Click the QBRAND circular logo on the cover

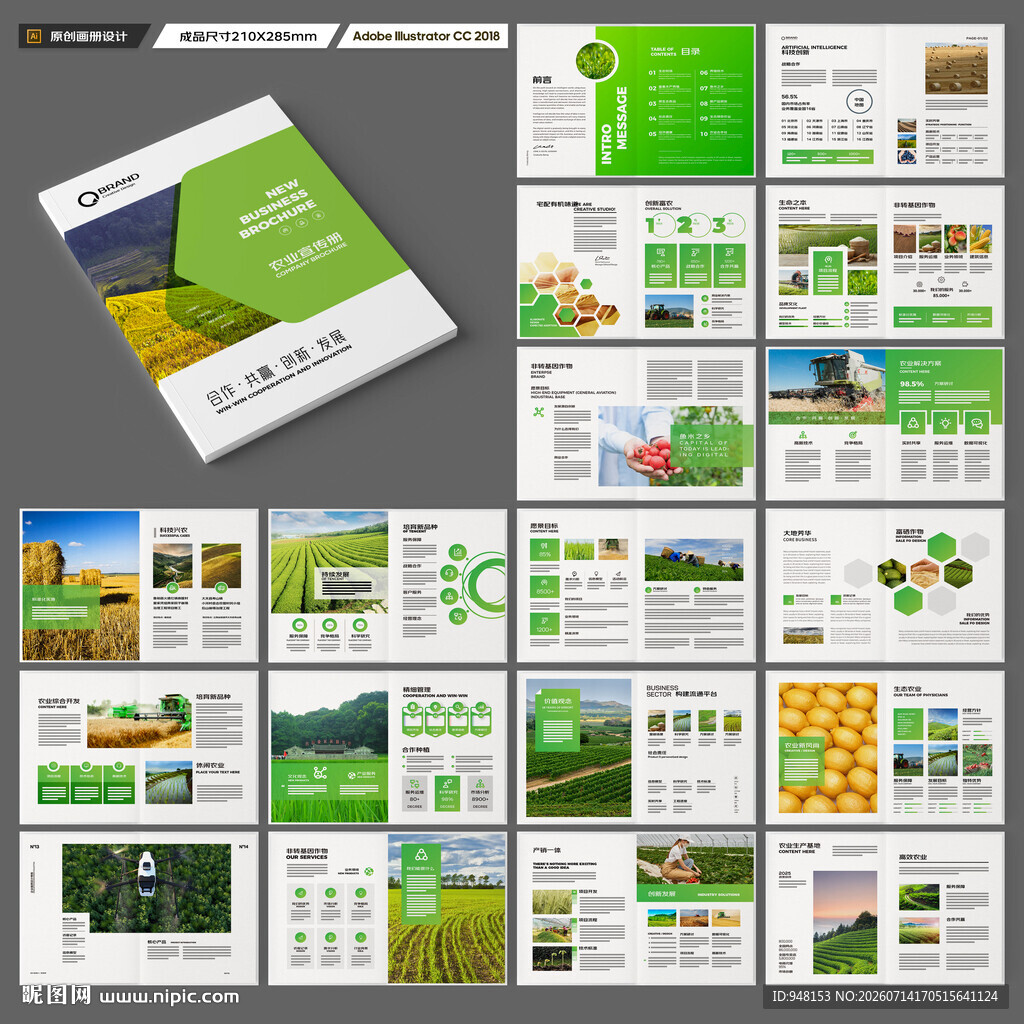[x=88, y=199]
